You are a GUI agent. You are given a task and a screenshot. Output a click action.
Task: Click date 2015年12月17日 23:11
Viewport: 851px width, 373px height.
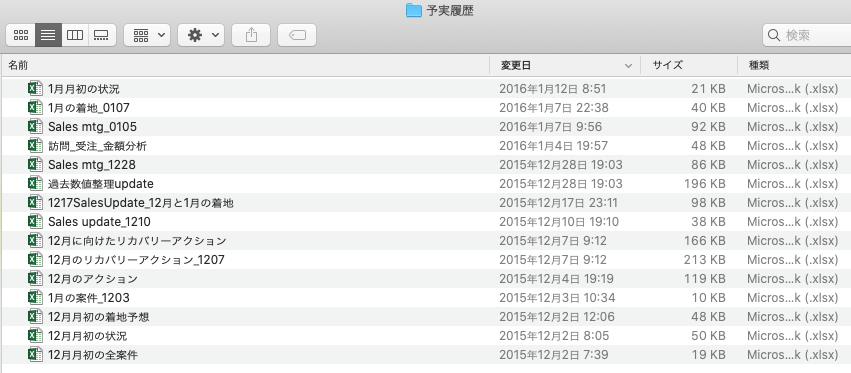coord(558,203)
